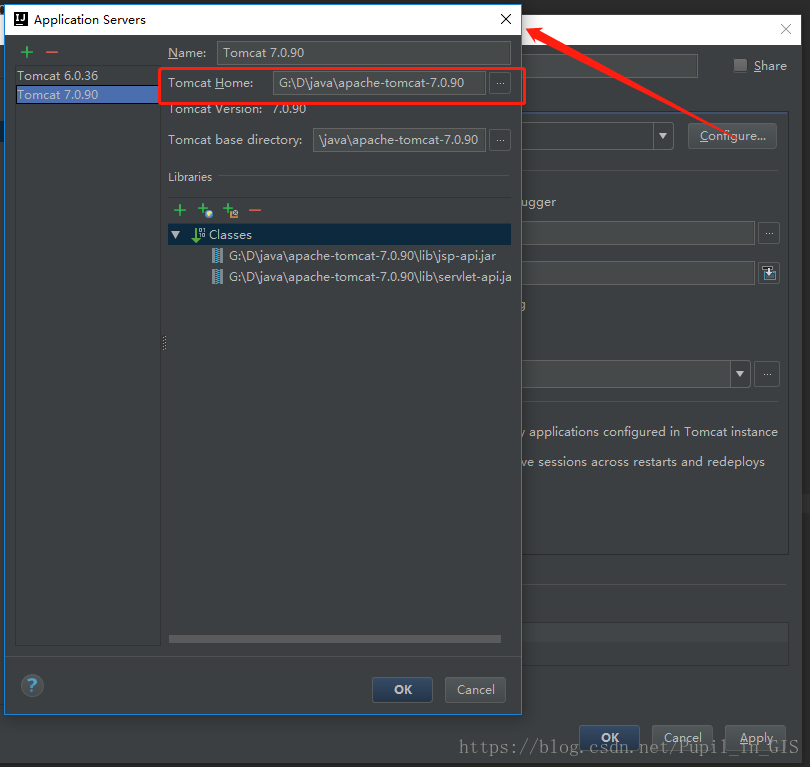Click the splitter handle between server list and details
The image size is (810, 767).
tap(164, 343)
